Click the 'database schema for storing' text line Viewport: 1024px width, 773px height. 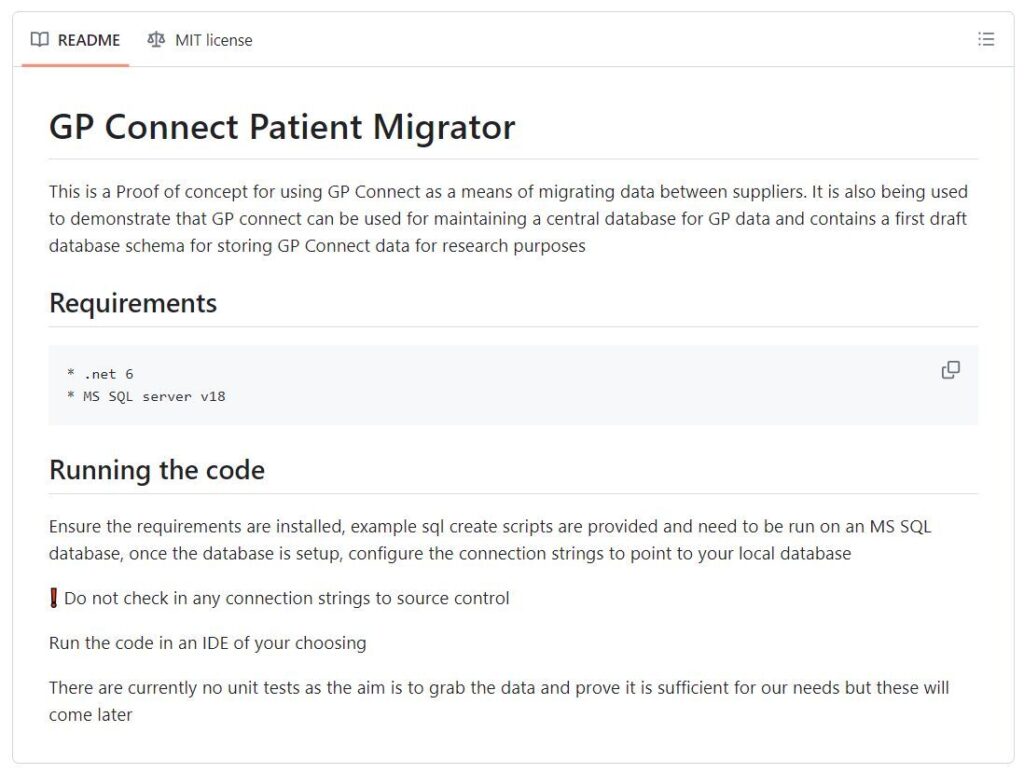click(x=317, y=246)
